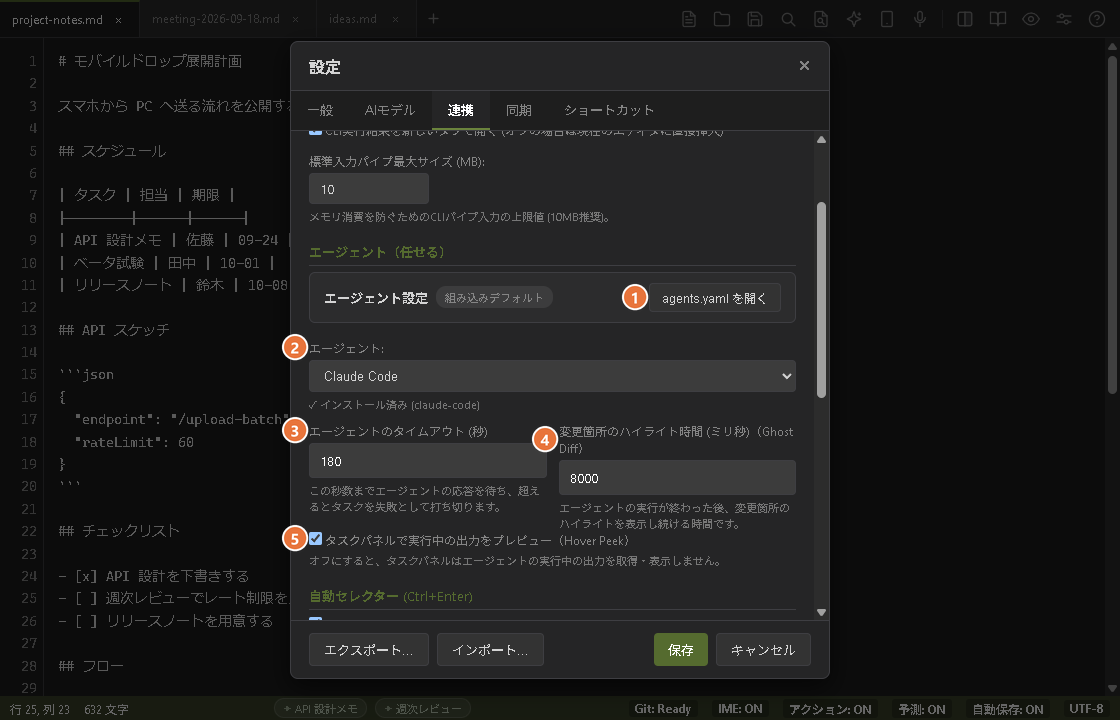Click the microphone voice input icon
Image resolution: width=1120 pixels, height=720 pixels.
pyautogui.click(x=920, y=19)
